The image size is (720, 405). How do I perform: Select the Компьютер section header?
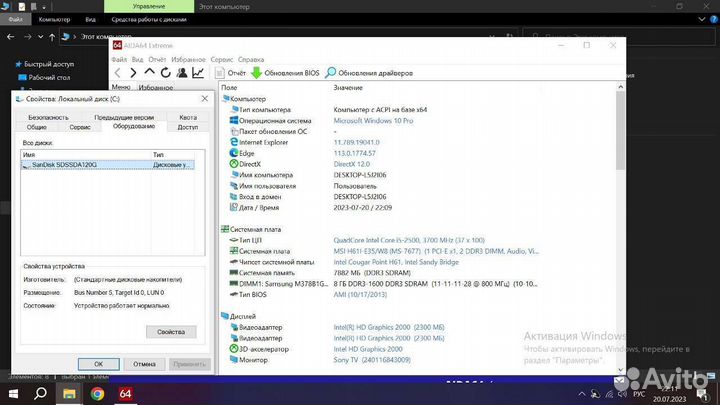pos(248,99)
